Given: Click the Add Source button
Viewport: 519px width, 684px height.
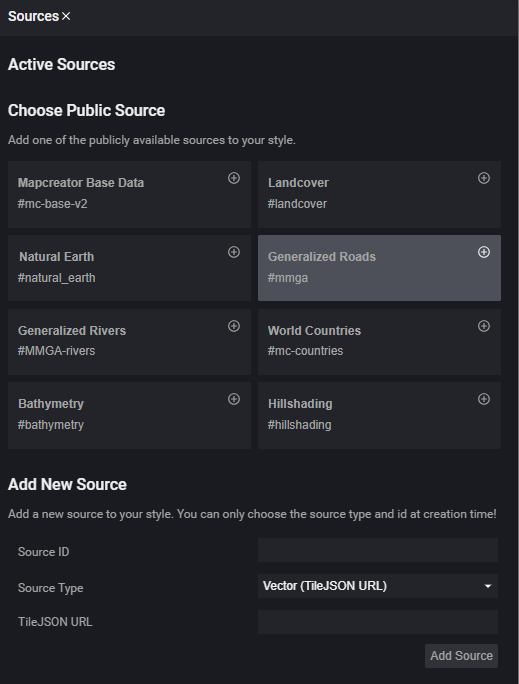Looking at the screenshot, I should point(461,656).
